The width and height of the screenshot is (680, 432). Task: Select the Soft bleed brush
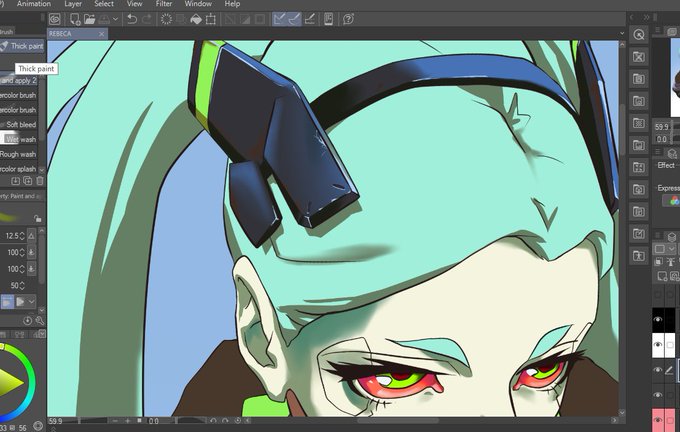pyautogui.click(x=20, y=125)
